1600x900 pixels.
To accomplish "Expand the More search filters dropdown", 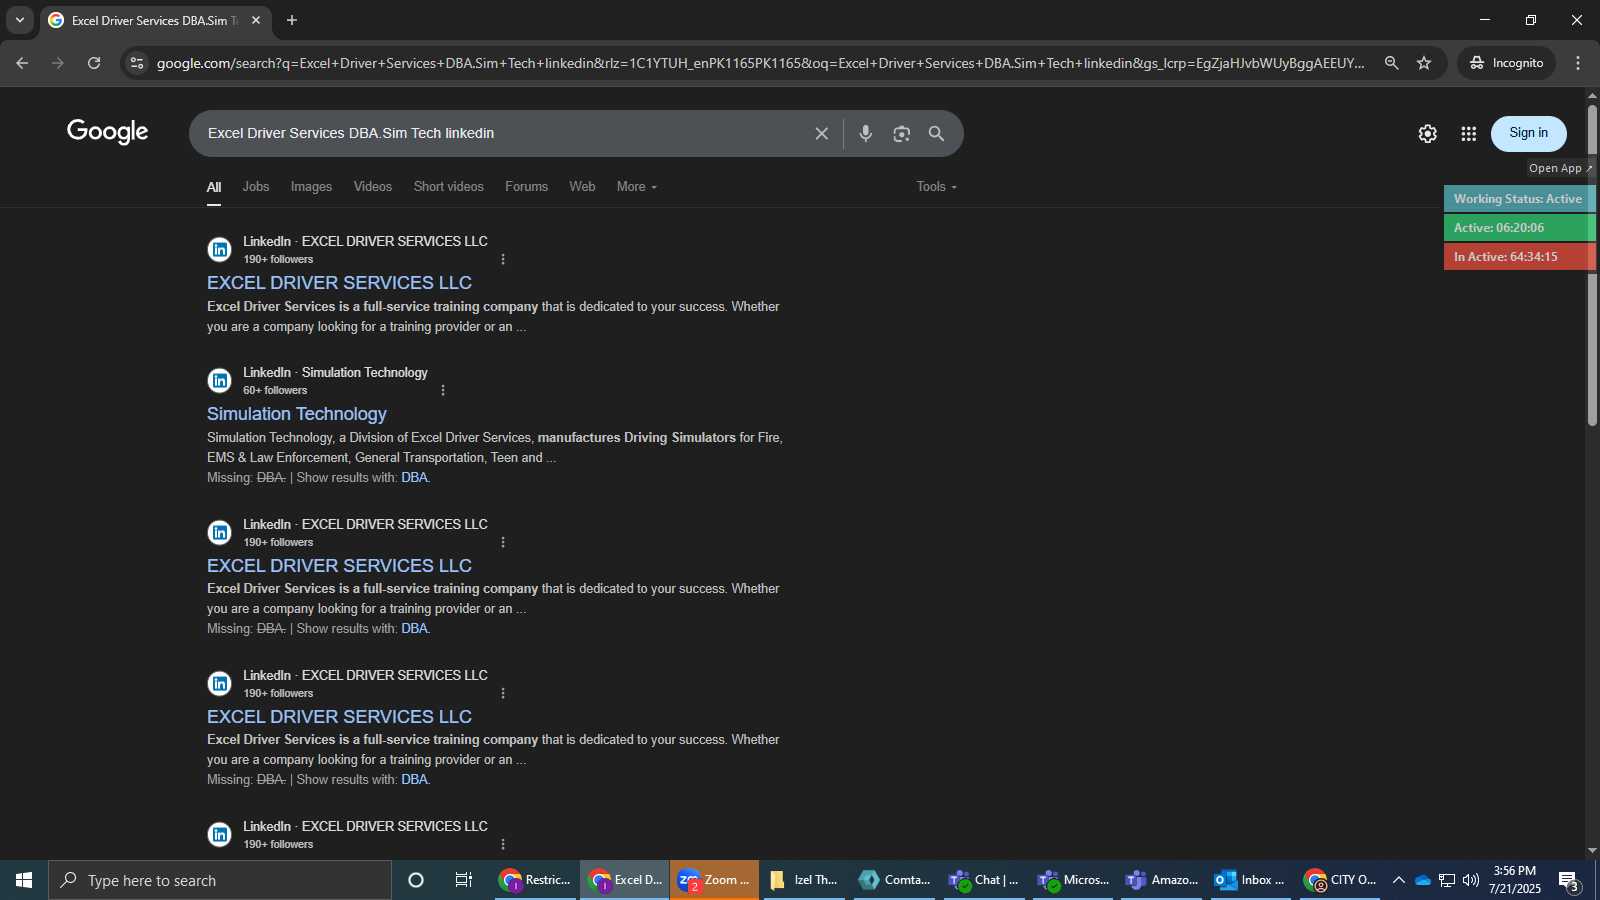I will click(637, 187).
